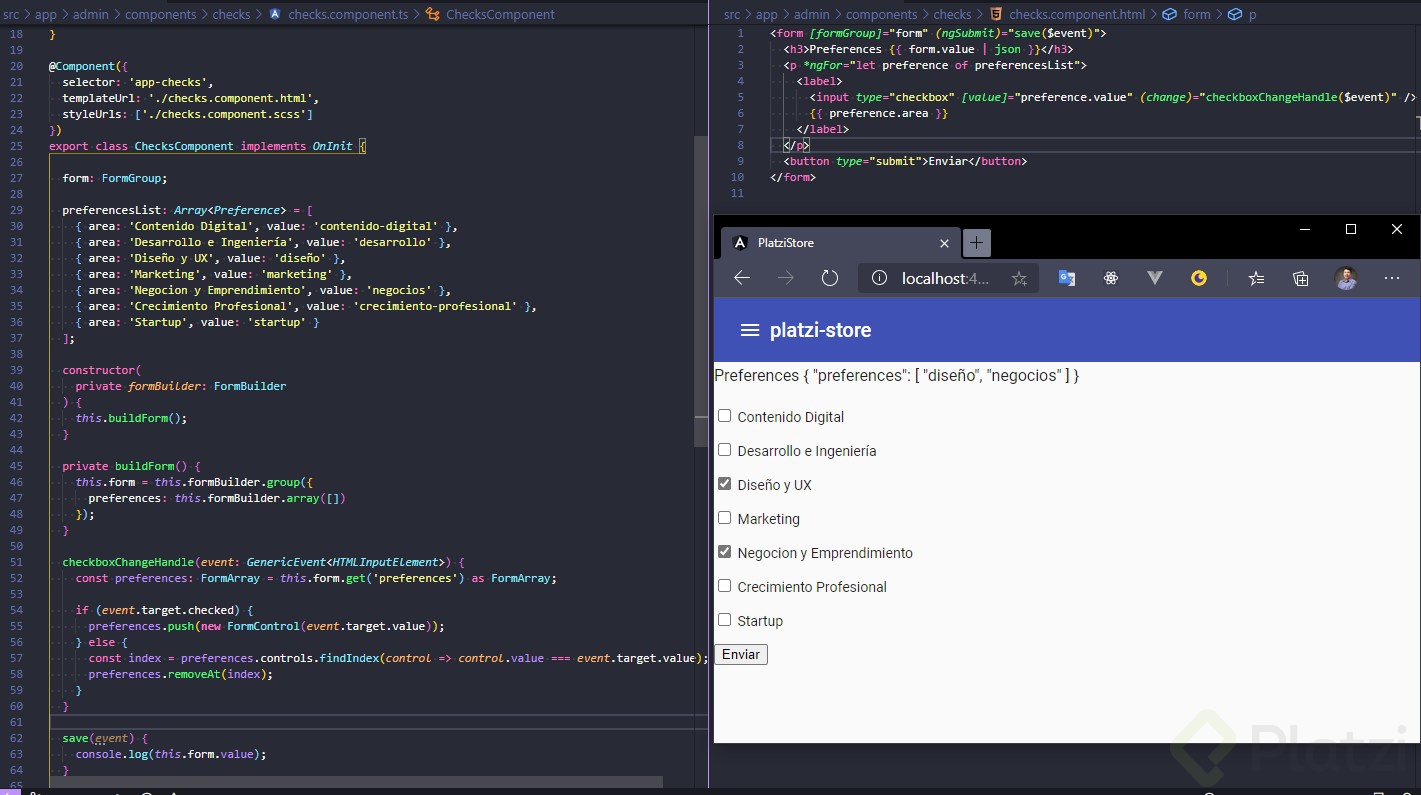The height and width of the screenshot is (795, 1421).
Task: Open the Google Translate extension
Action: click(x=1067, y=279)
